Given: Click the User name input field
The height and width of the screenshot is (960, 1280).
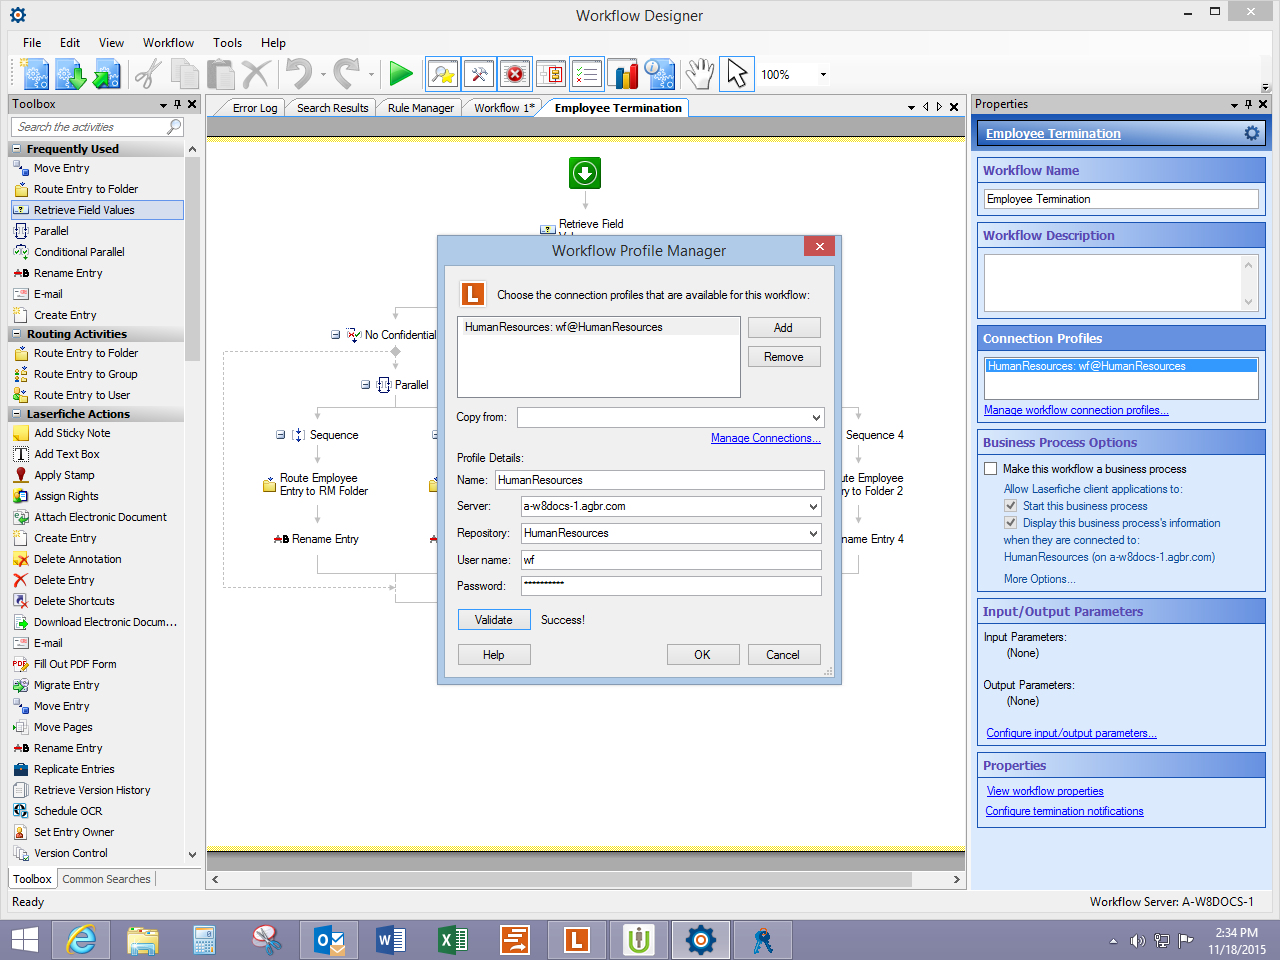Looking at the screenshot, I should (x=670, y=560).
